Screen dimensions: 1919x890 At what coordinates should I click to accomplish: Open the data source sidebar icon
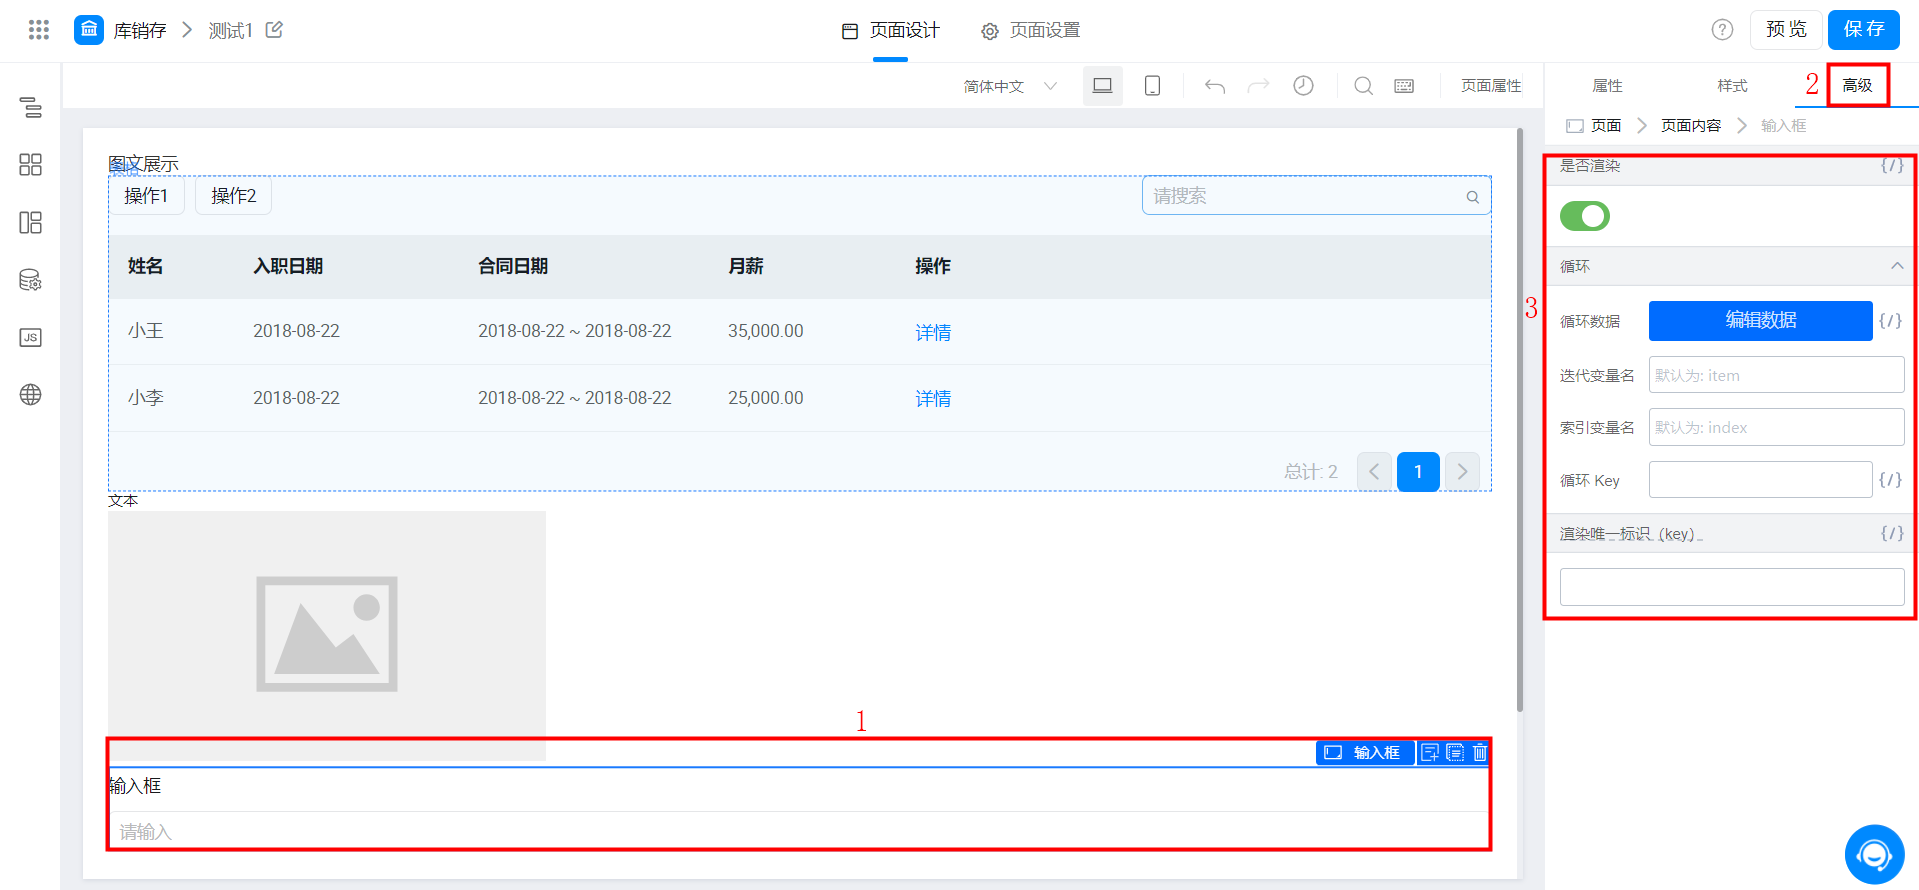[31, 280]
